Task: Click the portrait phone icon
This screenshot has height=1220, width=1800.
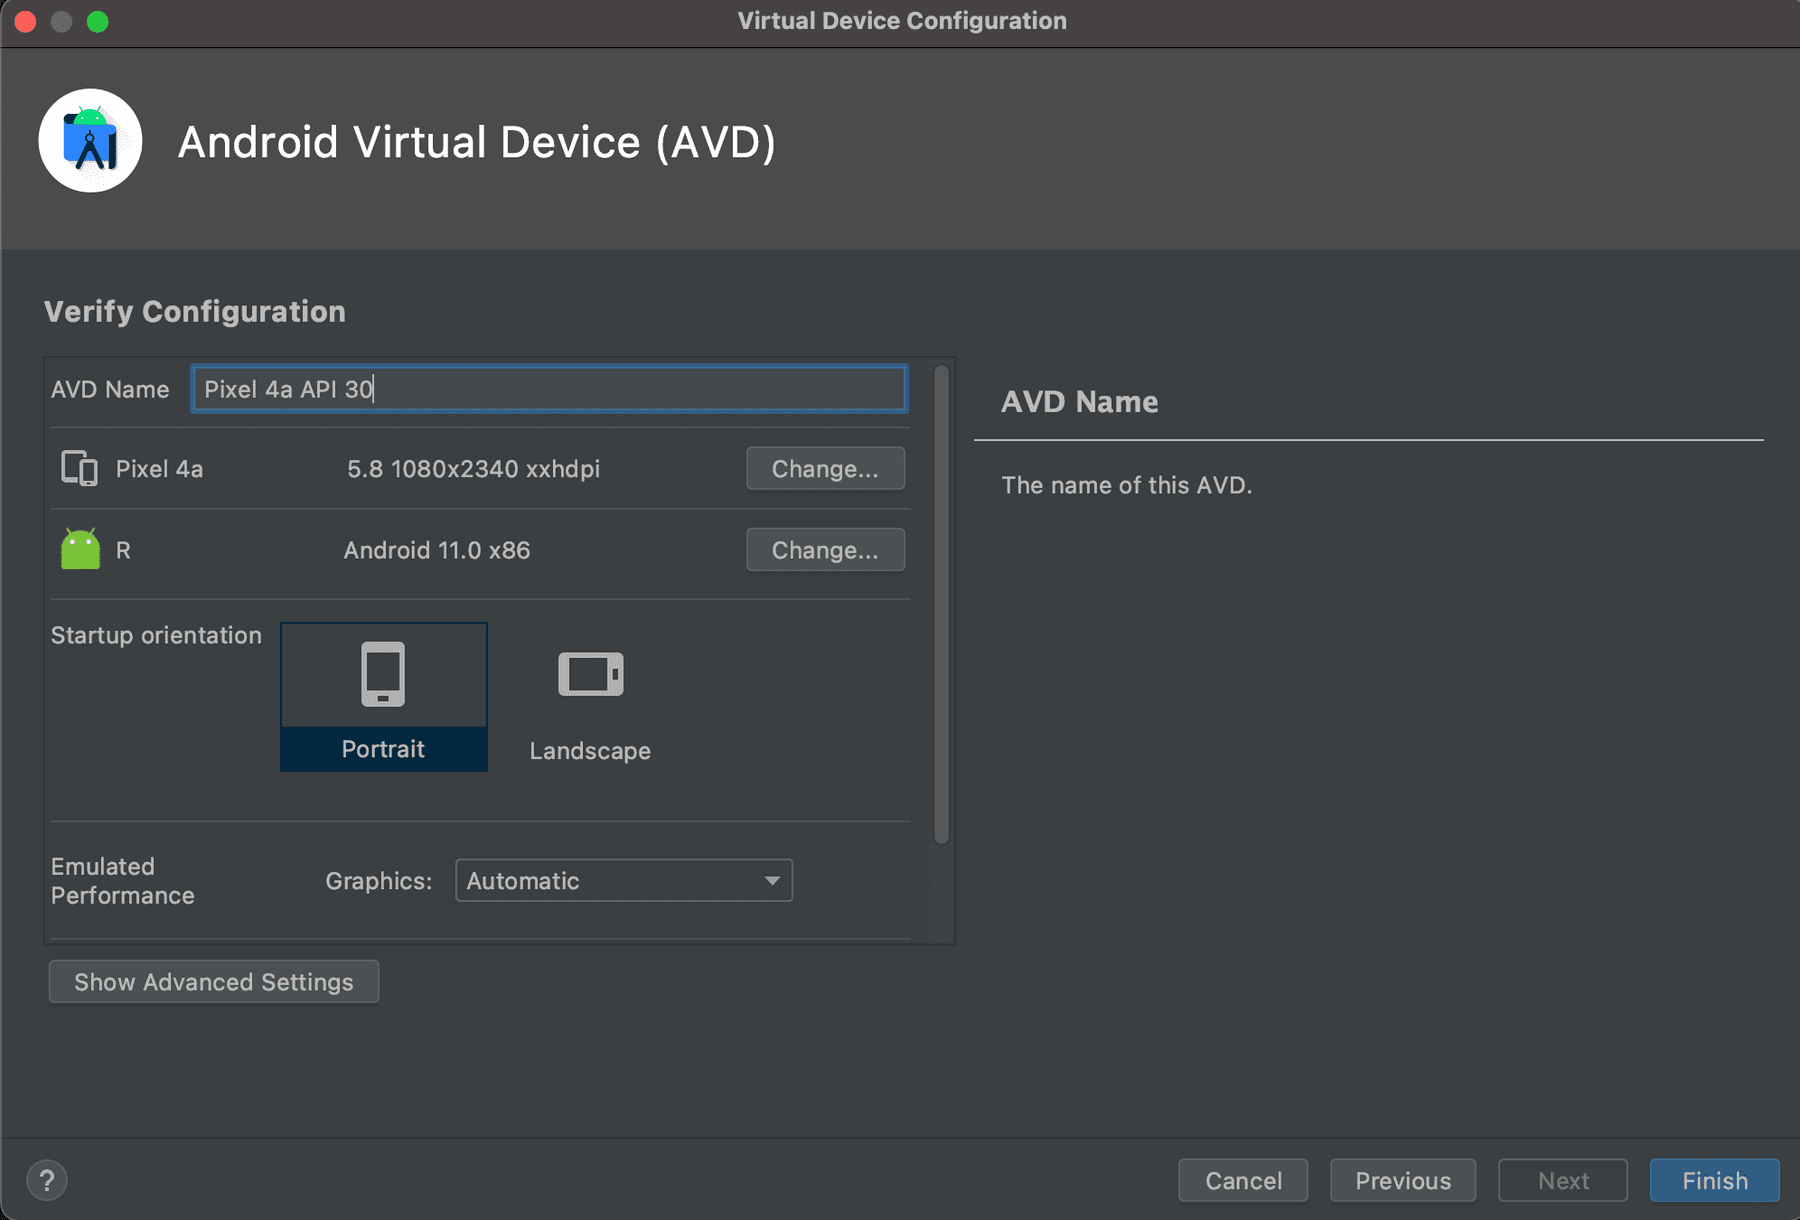Action: (383, 674)
